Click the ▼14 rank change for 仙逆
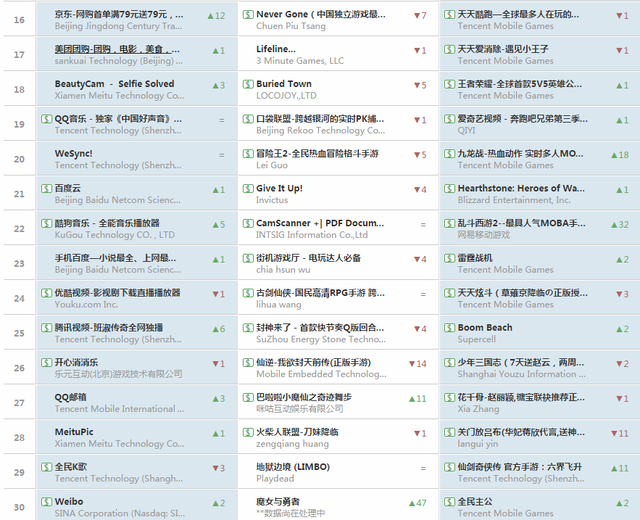The height and width of the screenshot is (520, 640). pos(418,364)
